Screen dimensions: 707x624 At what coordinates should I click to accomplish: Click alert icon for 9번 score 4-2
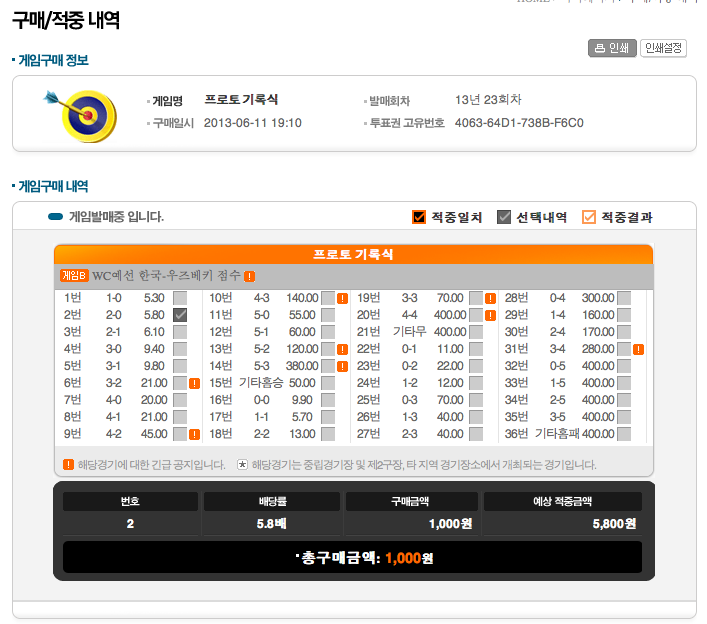tap(194, 434)
